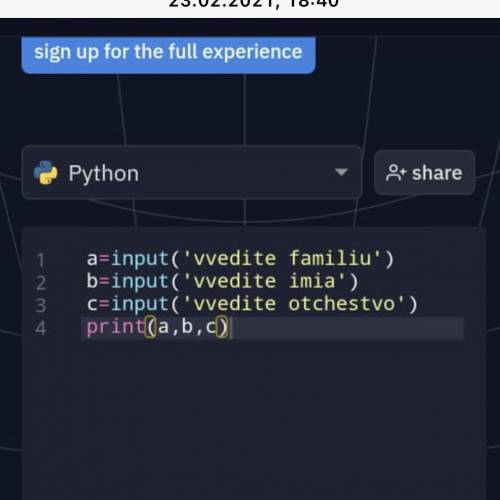
Task: Click the highlighted opening parenthesis after print
Action: pyautogui.click(x=151, y=327)
